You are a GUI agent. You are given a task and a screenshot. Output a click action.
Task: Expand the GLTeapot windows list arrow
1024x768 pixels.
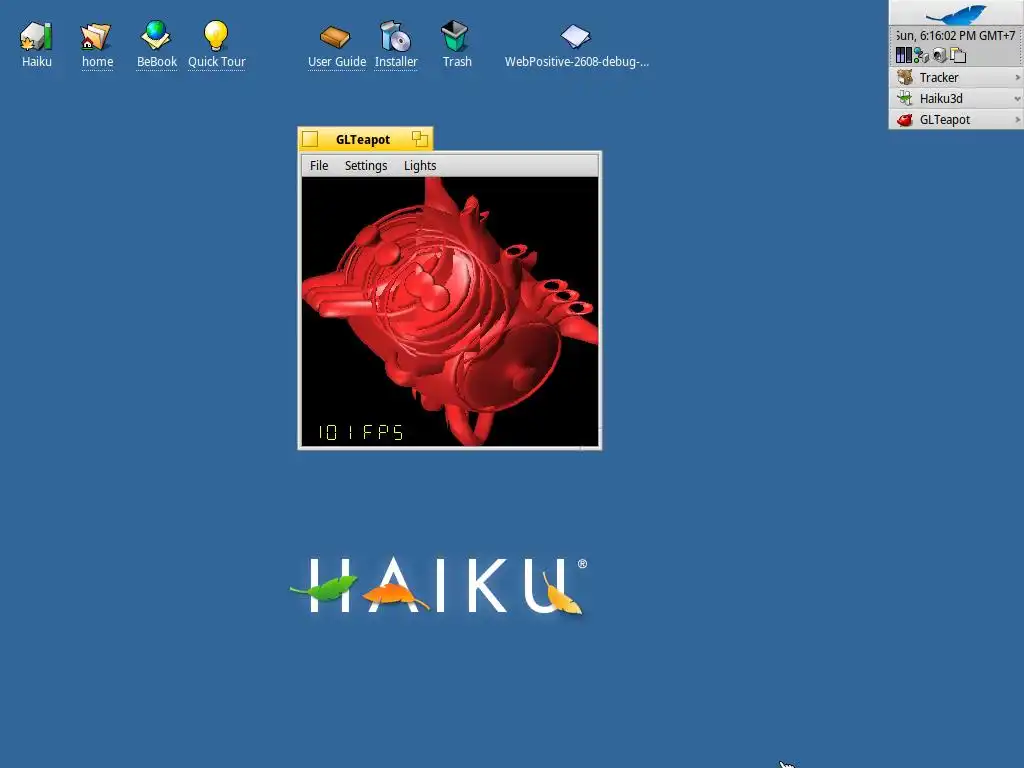point(1017,120)
